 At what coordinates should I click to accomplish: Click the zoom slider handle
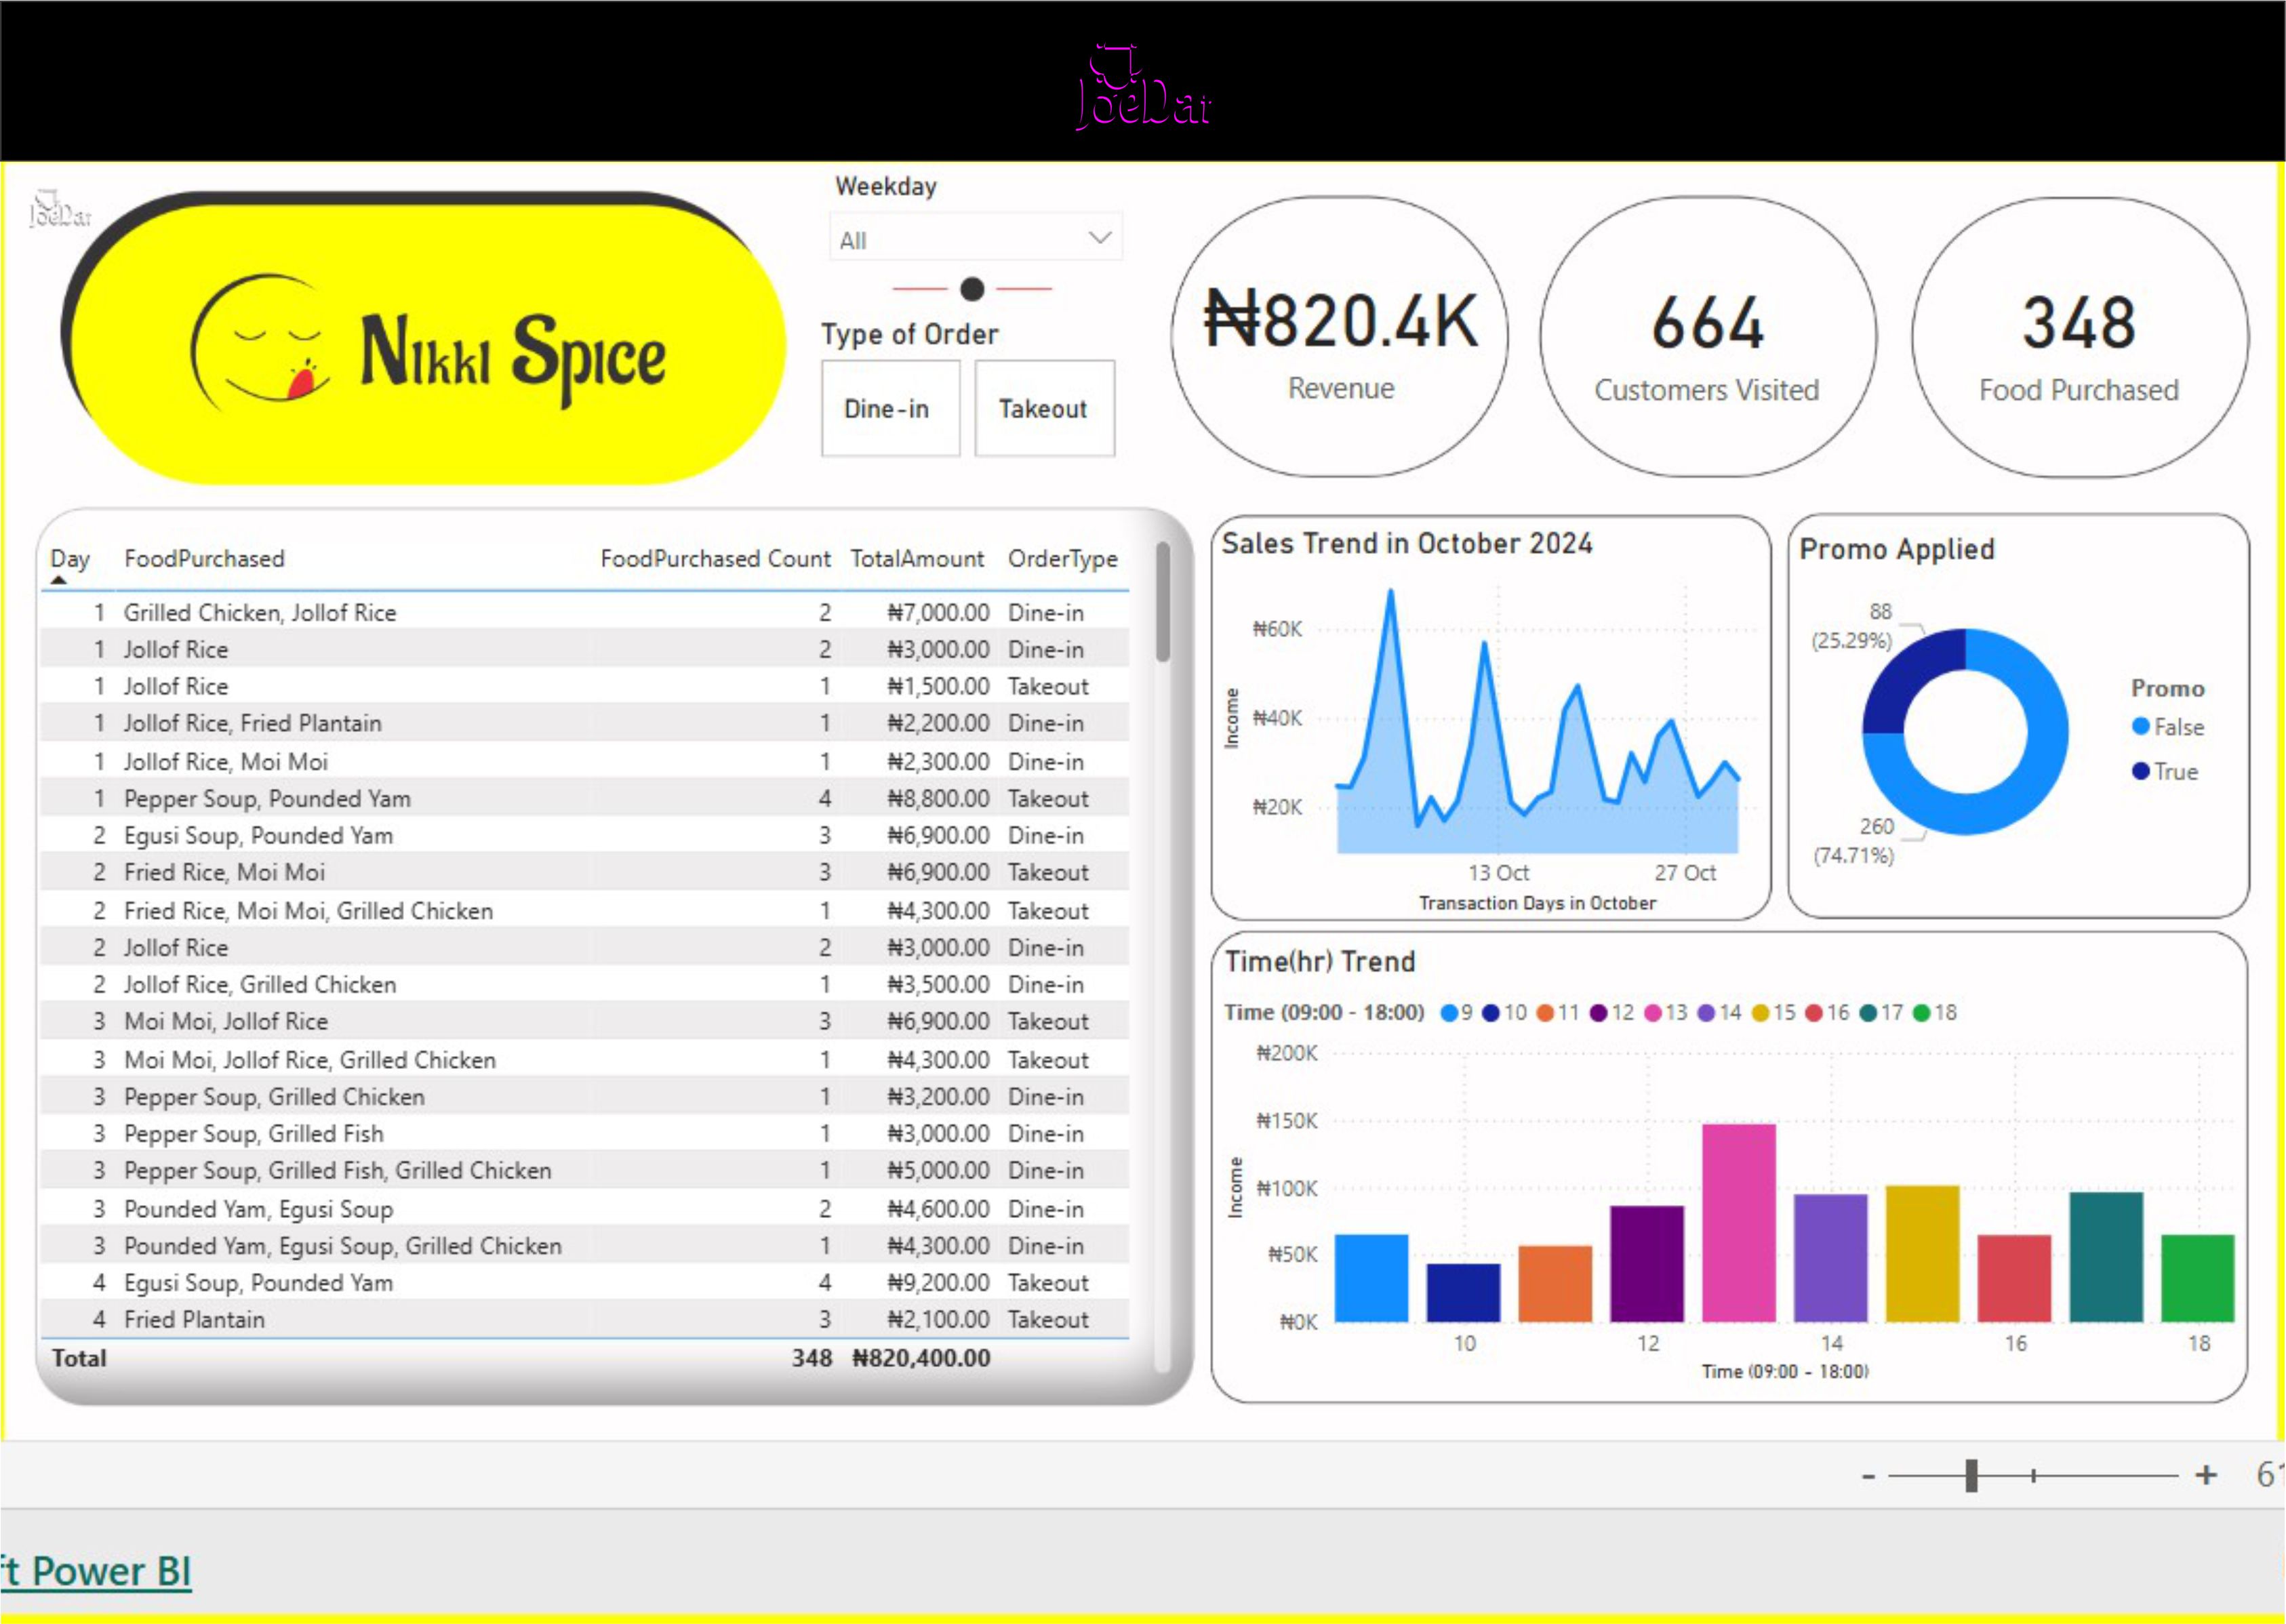[x=1971, y=1476]
